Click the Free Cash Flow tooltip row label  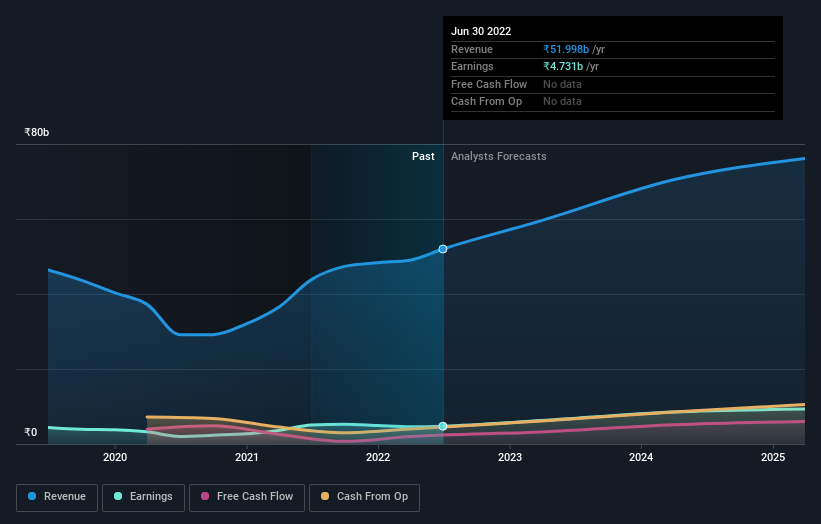489,84
